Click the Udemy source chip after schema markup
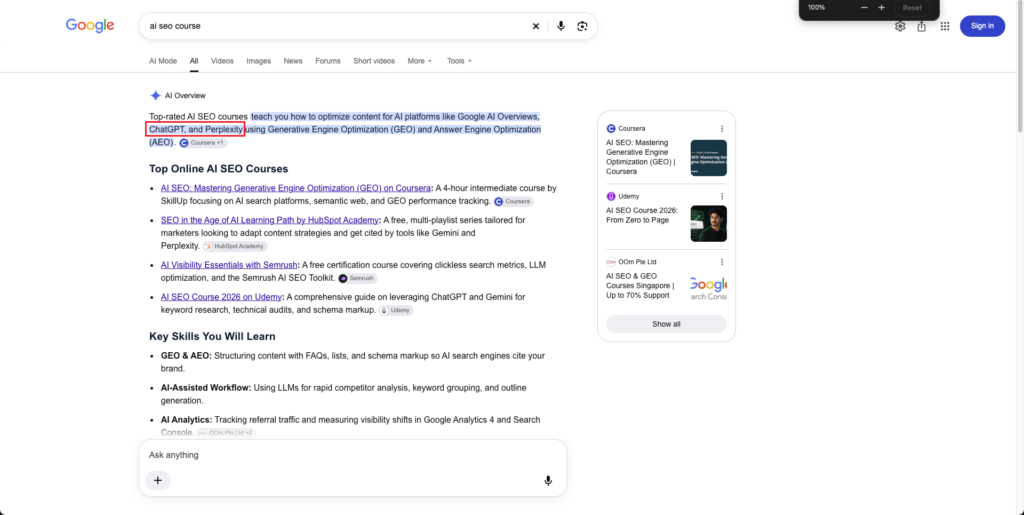Screen dimensions: 1024x515 pyautogui.click(x=396, y=310)
